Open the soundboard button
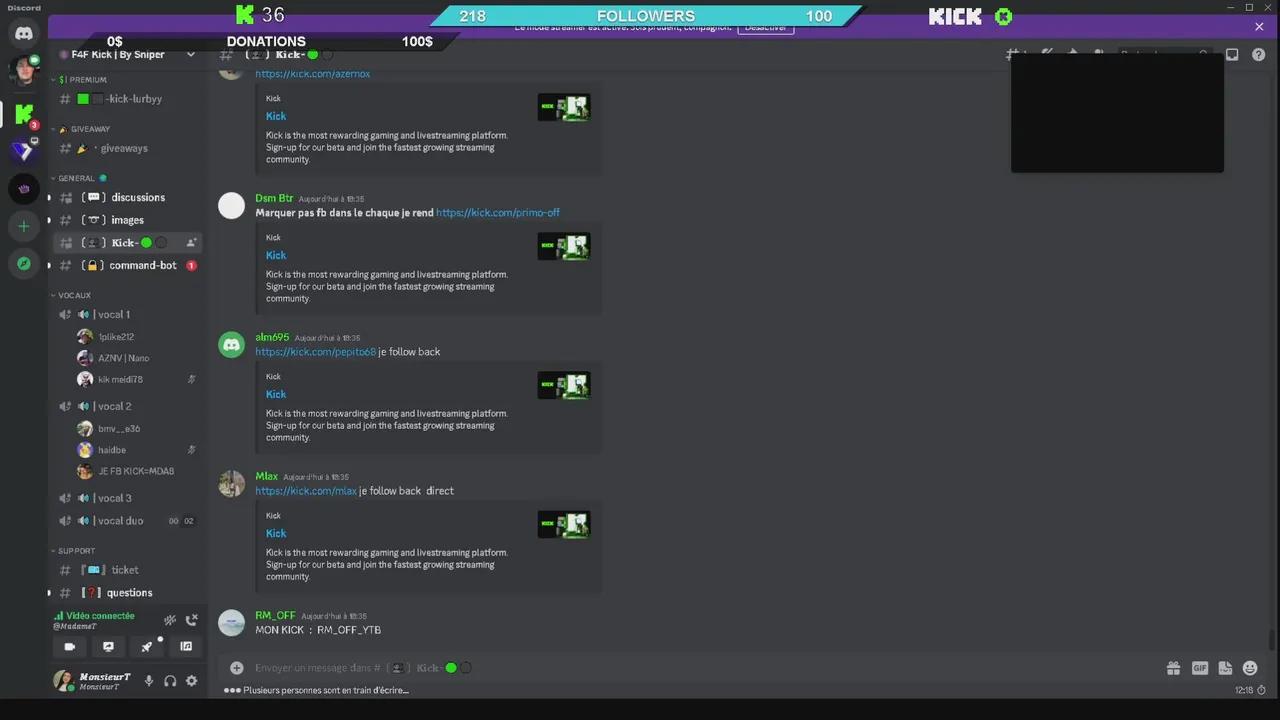This screenshot has width=1280, height=720. pyautogui.click(x=186, y=647)
